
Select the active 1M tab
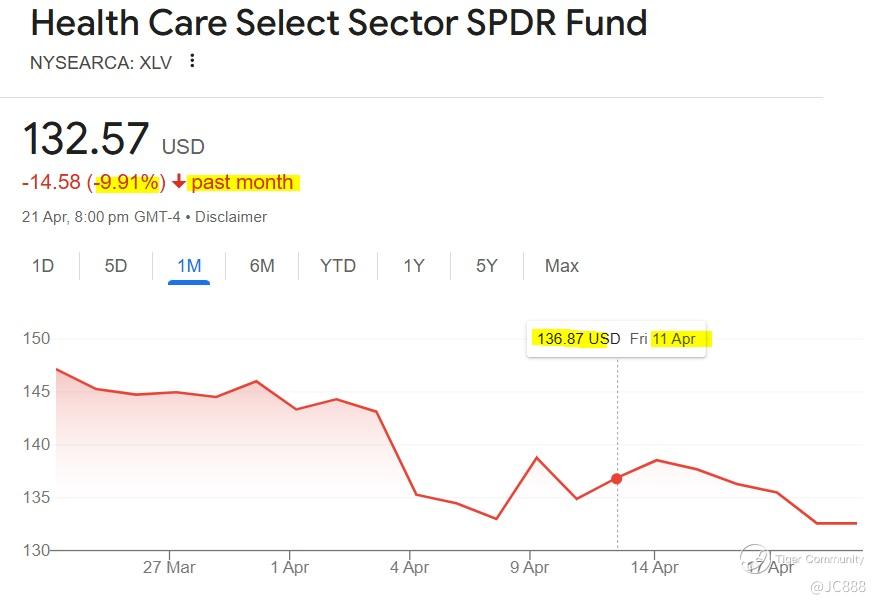tap(189, 266)
